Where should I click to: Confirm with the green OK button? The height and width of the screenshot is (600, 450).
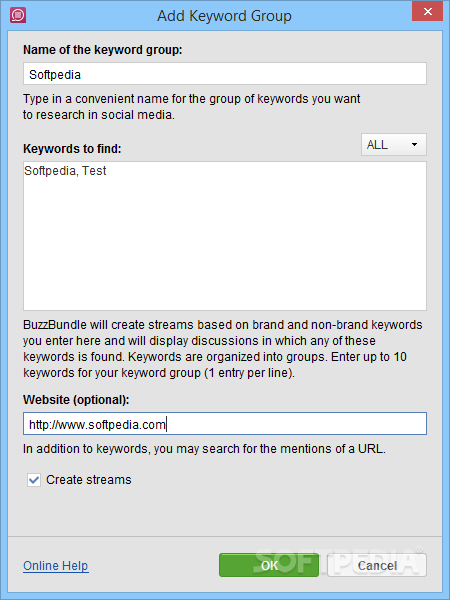[269, 565]
